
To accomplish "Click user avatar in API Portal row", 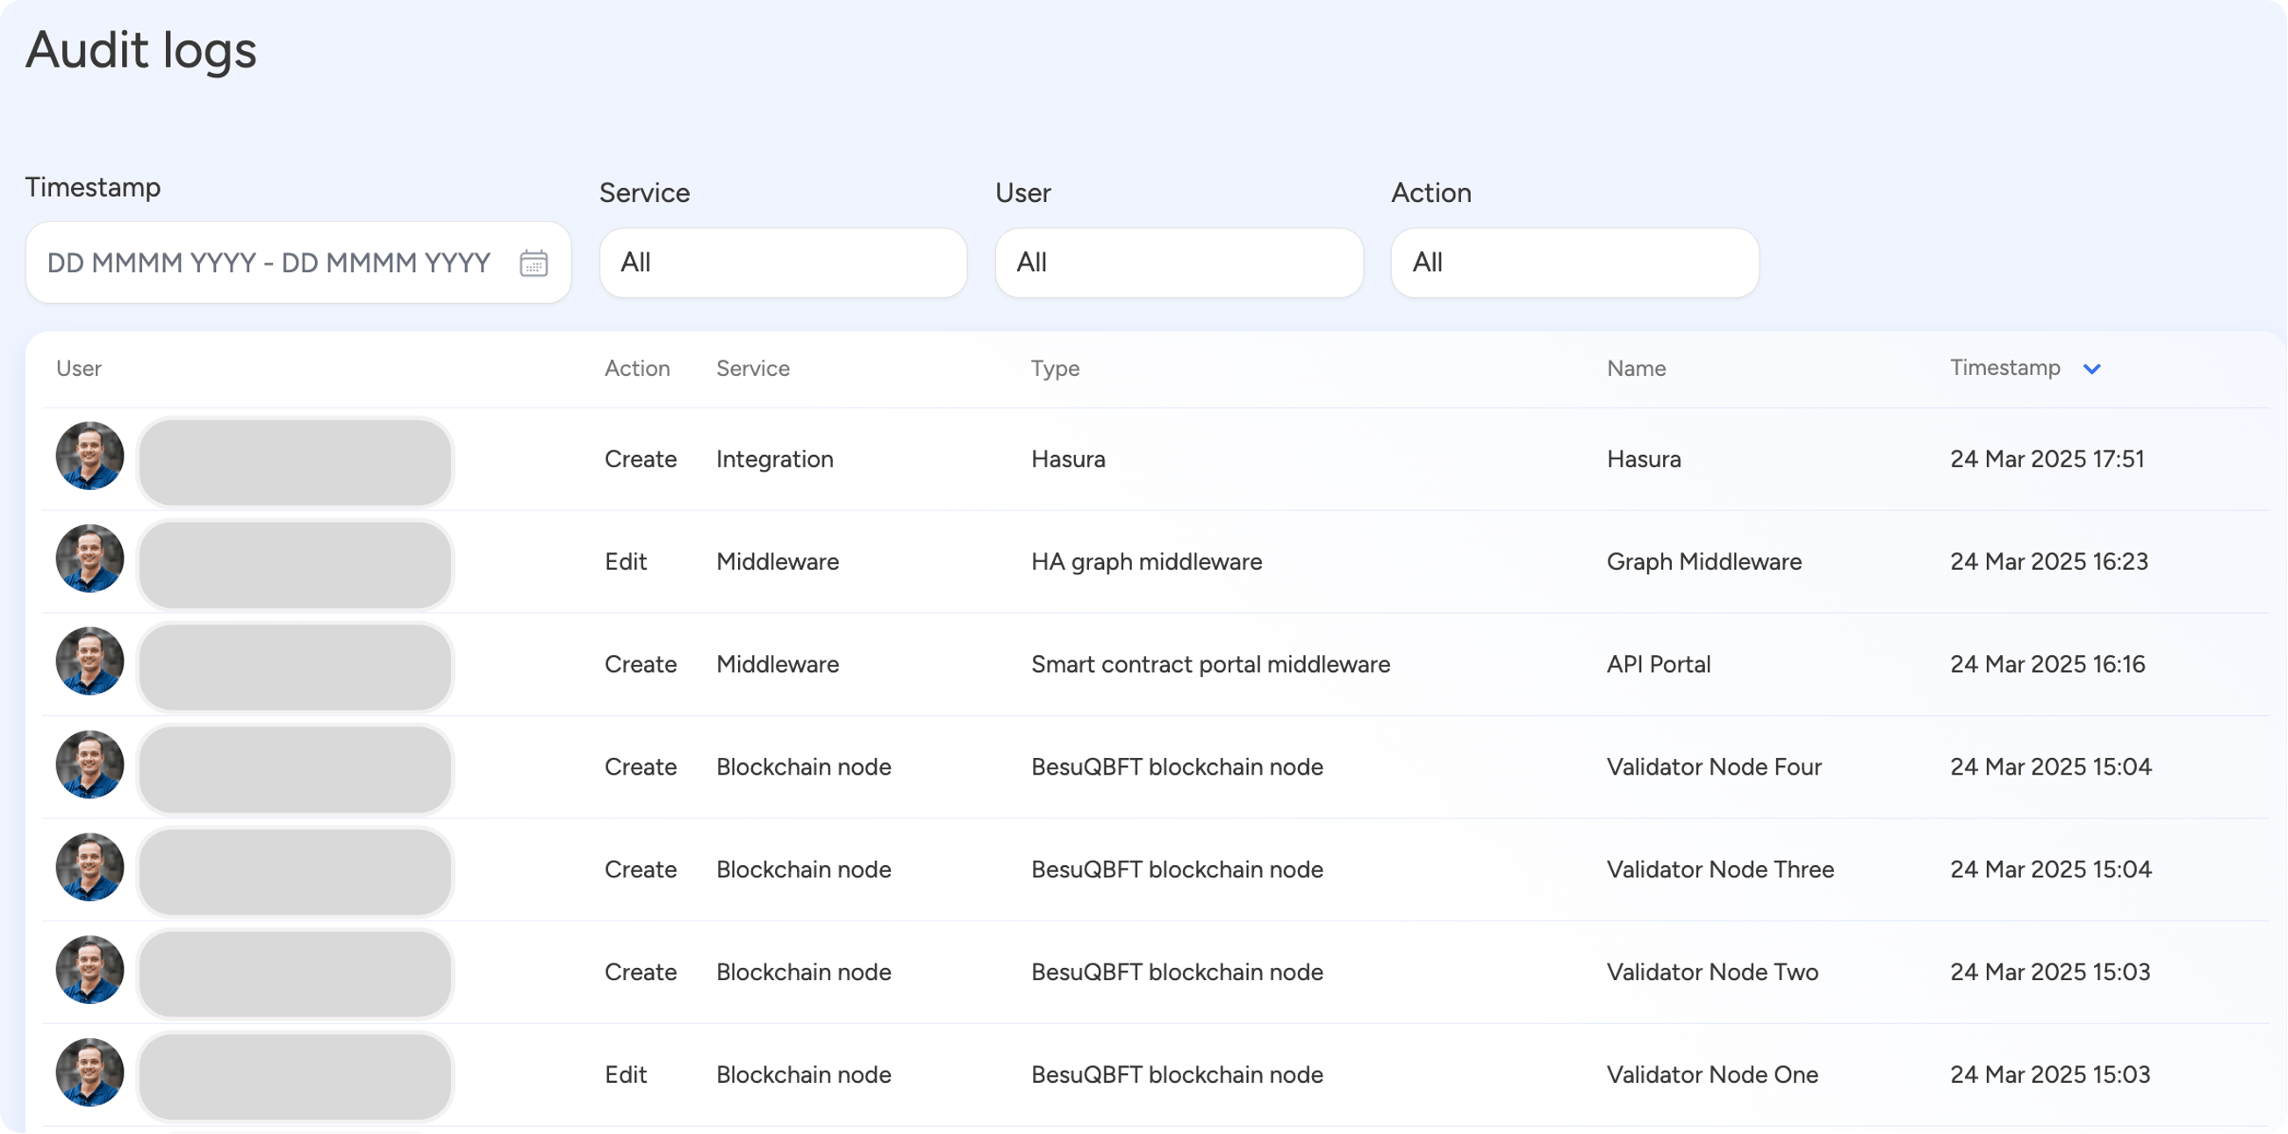I will tap(90, 661).
